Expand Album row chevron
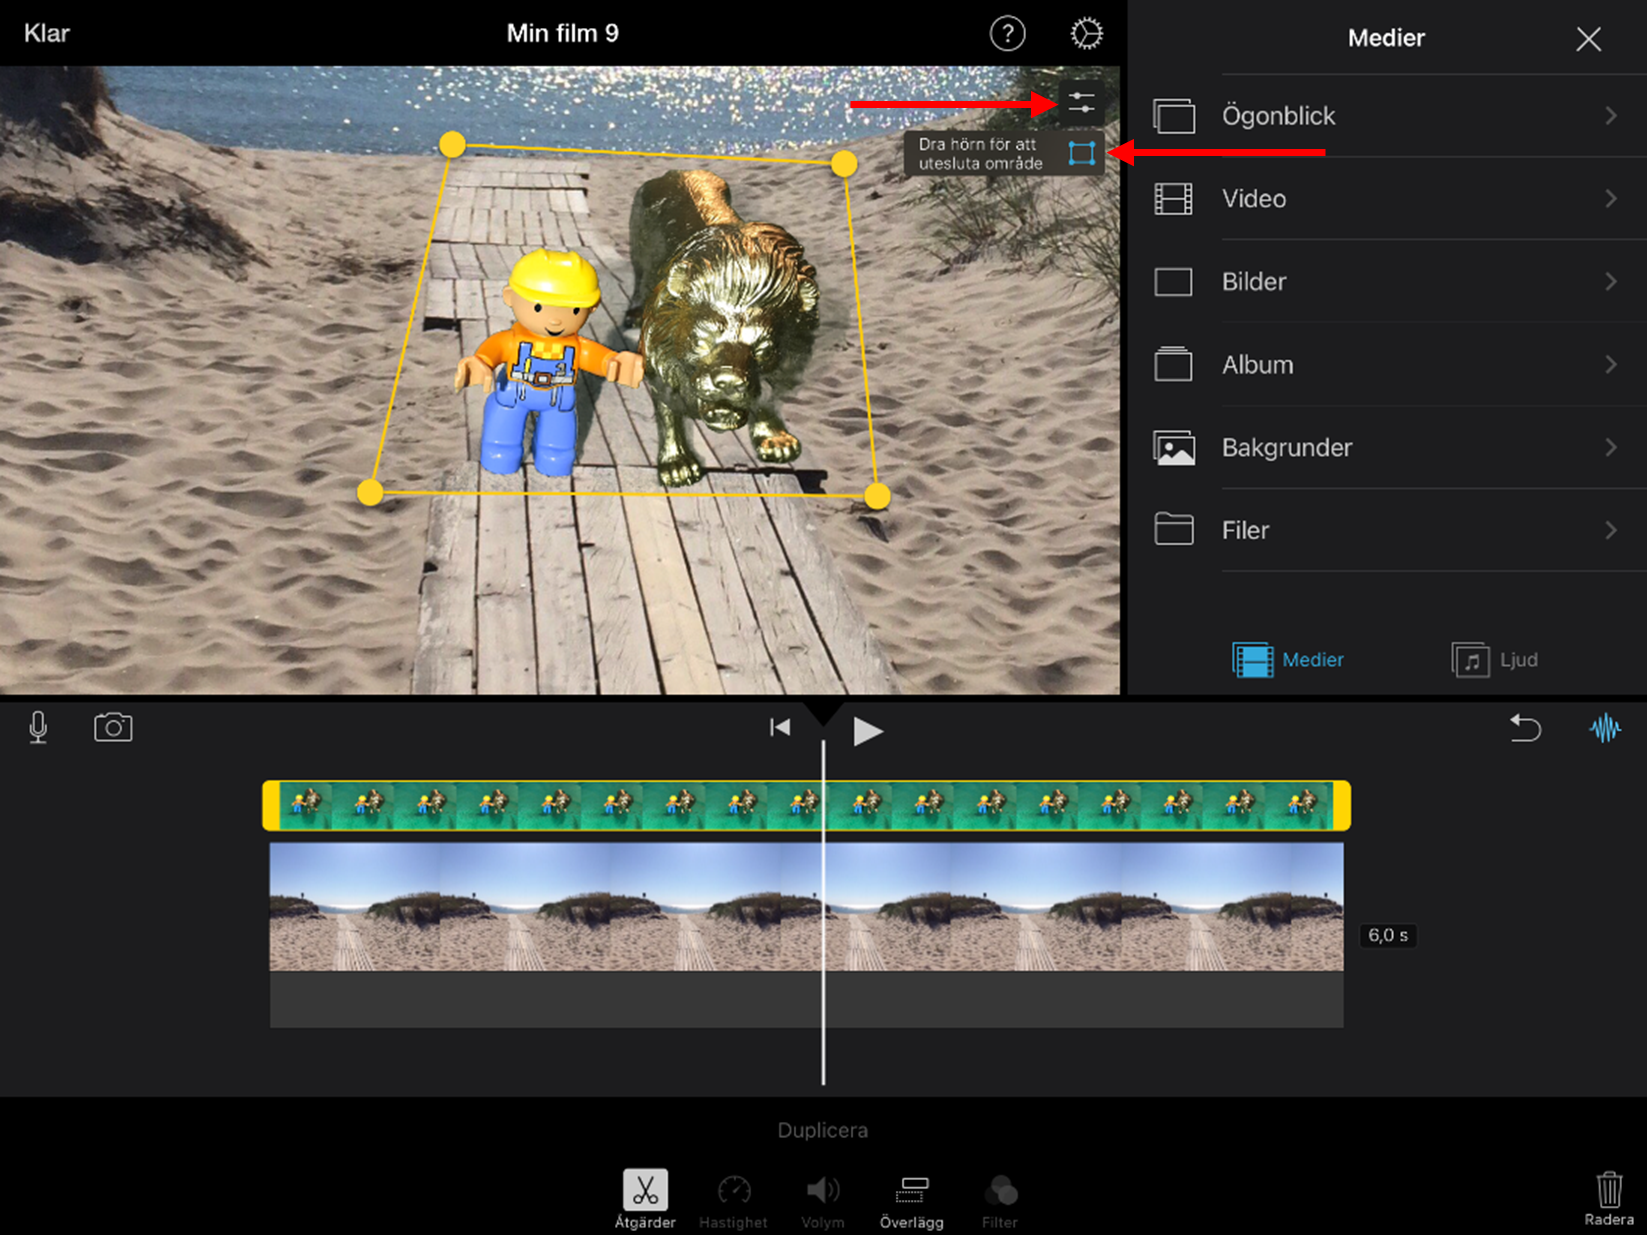Image resolution: width=1647 pixels, height=1235 pixels. click(x=1611, y=365)
